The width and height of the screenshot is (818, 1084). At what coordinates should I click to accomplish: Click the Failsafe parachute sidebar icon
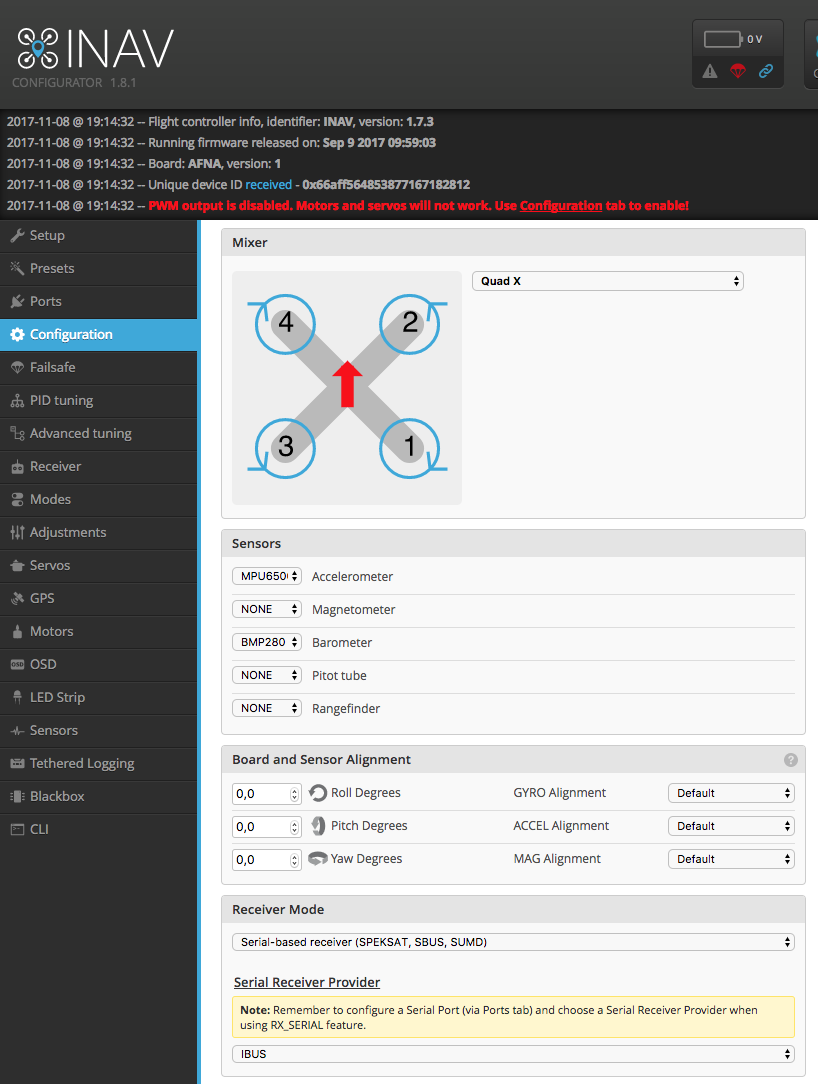tap(17, 368)
